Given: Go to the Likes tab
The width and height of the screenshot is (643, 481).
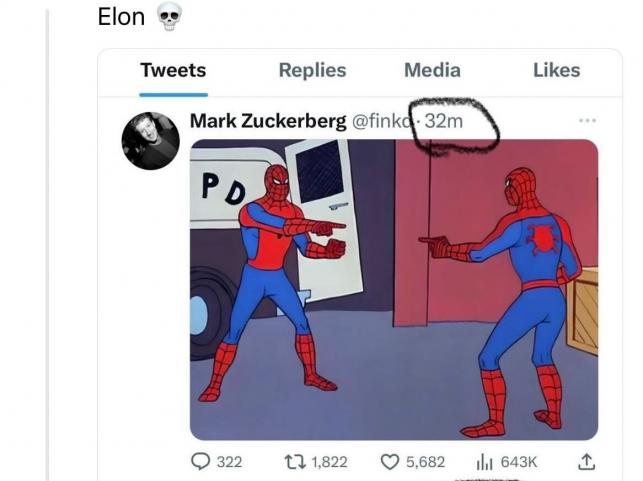Looking at the screenshot, I should coord(556,70).
